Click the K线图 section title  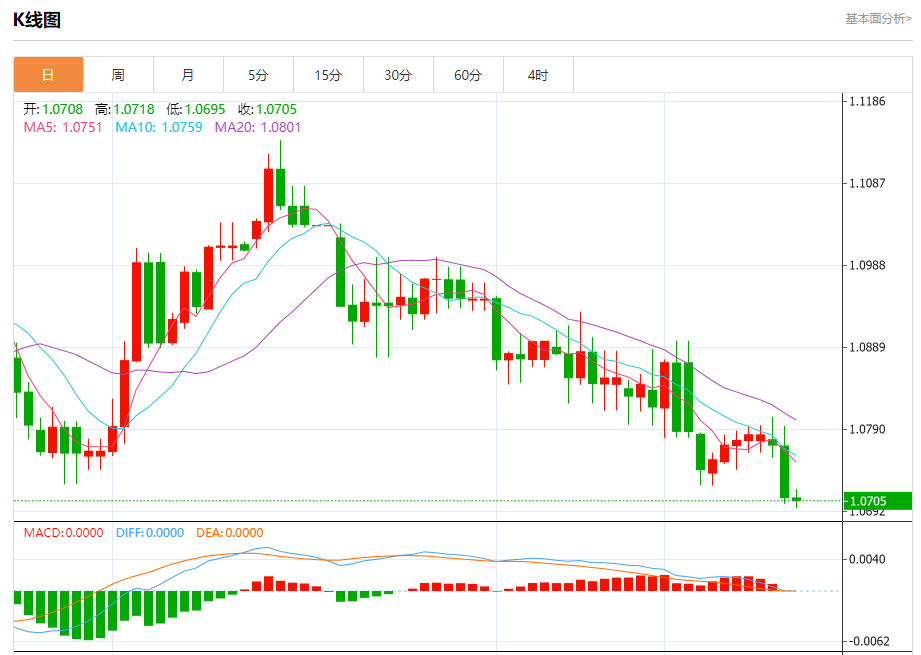pyautogui.click(x=37, y=20)
